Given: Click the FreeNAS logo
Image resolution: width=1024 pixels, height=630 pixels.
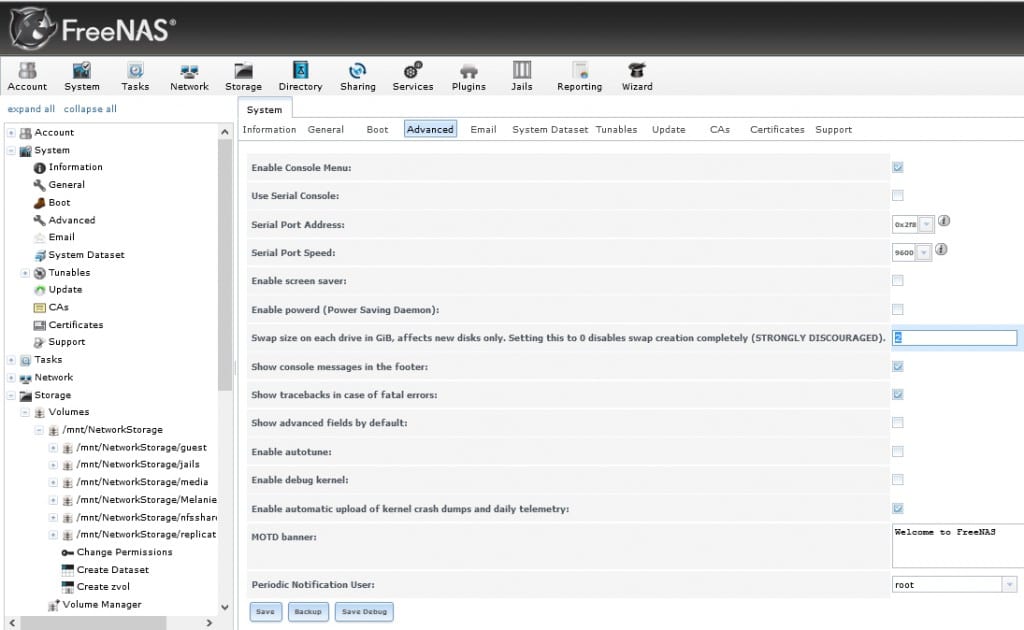Looking at the screenshot, I should pyautogui.click(x=93, y=29).
